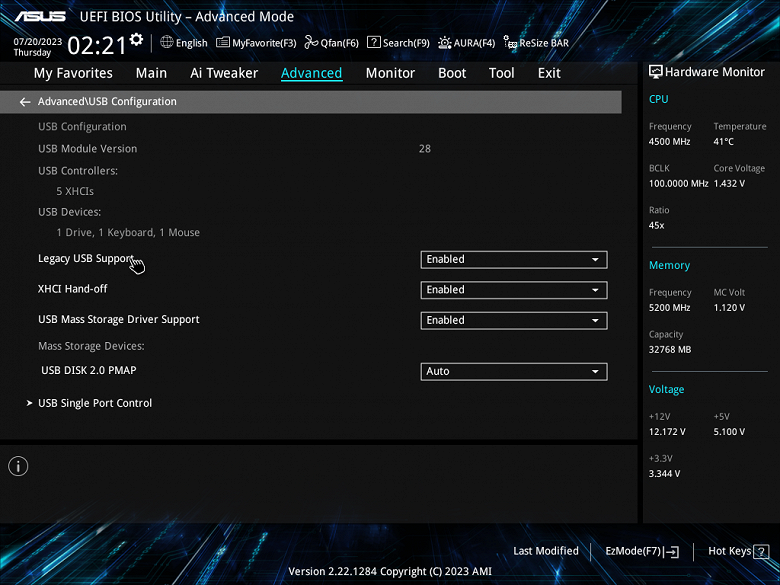
Task: Click the Hot Keys question mark icon
Action: (x=761, y=551)
